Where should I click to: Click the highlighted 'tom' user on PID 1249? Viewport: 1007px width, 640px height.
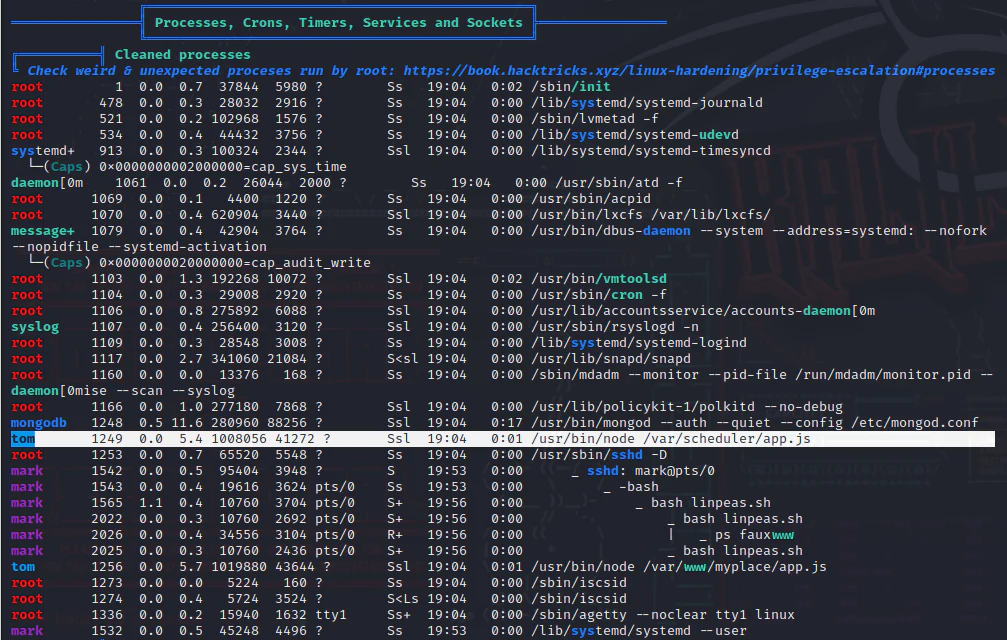point(22,439)
